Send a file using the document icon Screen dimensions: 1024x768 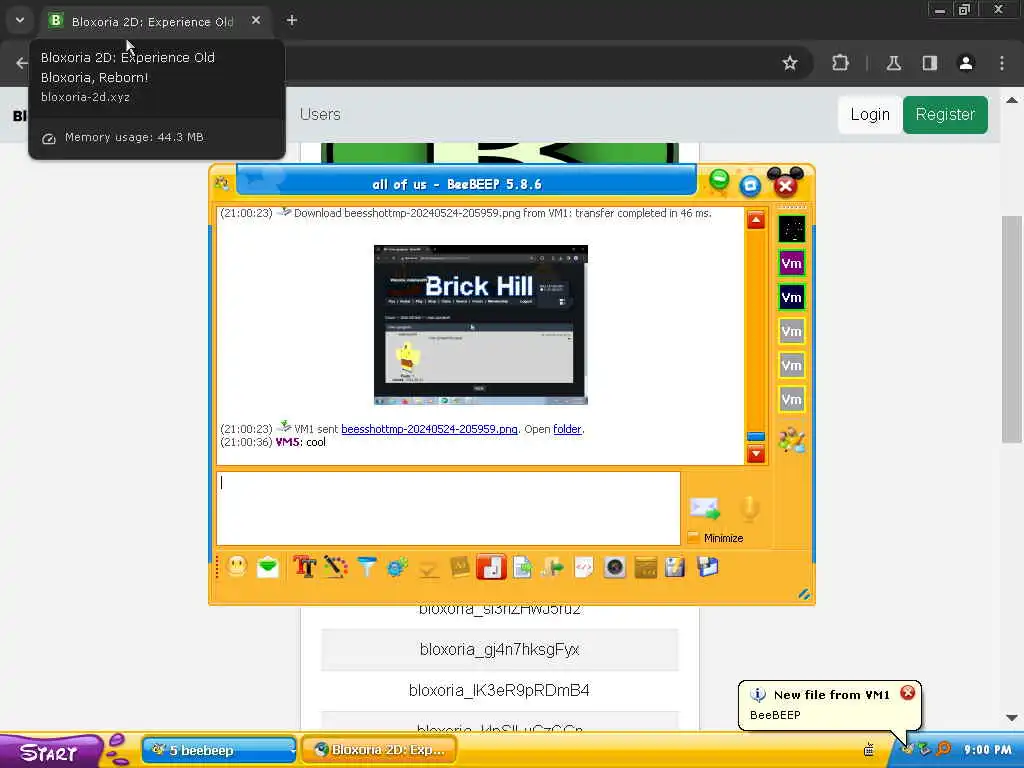pos(522,566)
